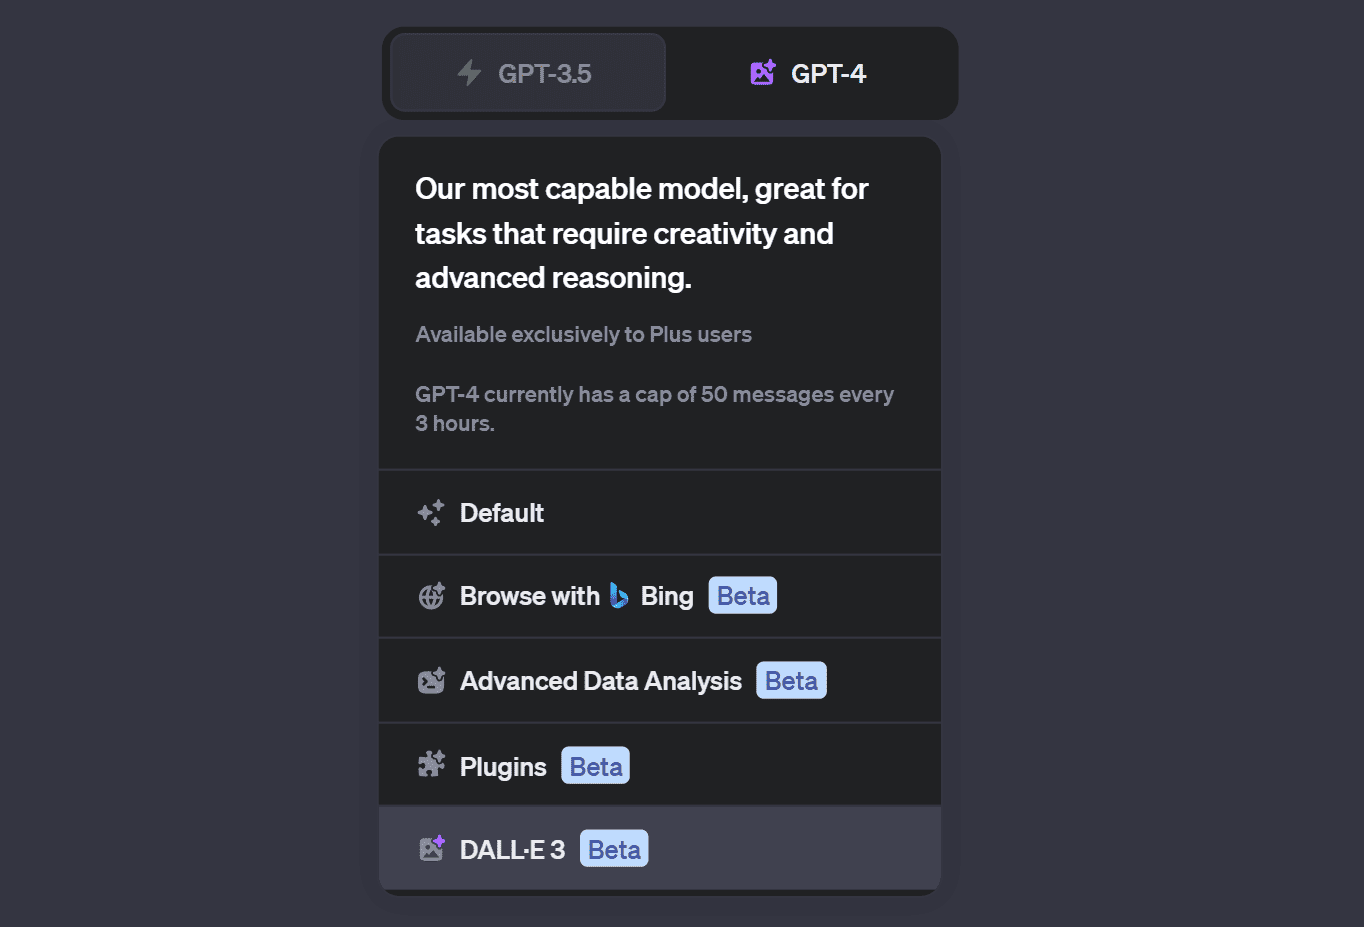1364x927 pixels.
Task: Click the DALL·E 3 image icon
Action: pos(431,849)
